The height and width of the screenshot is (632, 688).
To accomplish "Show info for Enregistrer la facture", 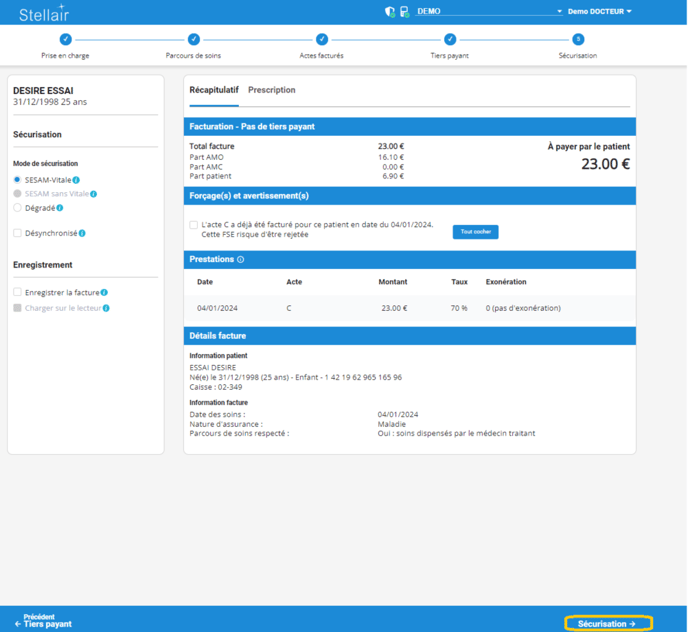I will (104, 293).
